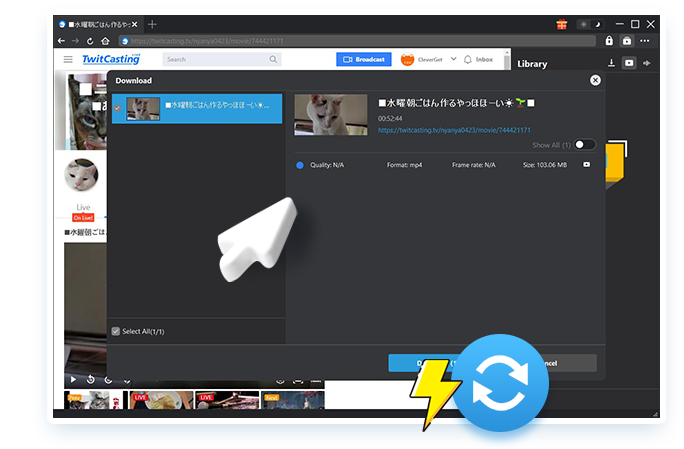Open the Next stream thumbnail
This screenshot has width=684, height=449.
(293, 400)
